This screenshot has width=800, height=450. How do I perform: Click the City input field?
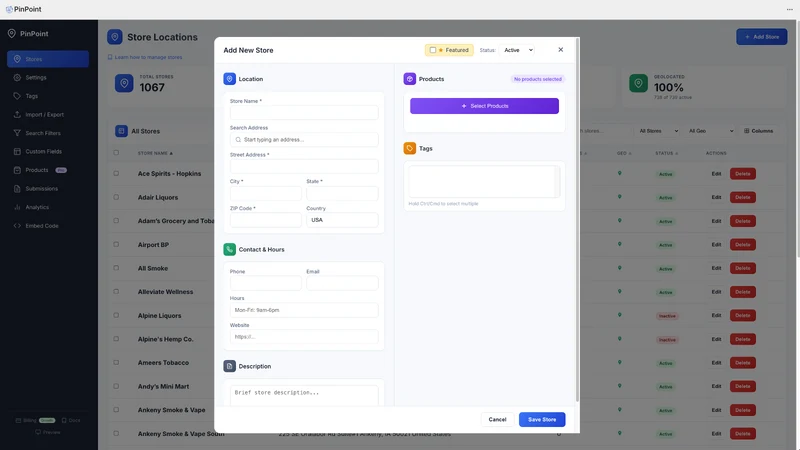point(266,193)
